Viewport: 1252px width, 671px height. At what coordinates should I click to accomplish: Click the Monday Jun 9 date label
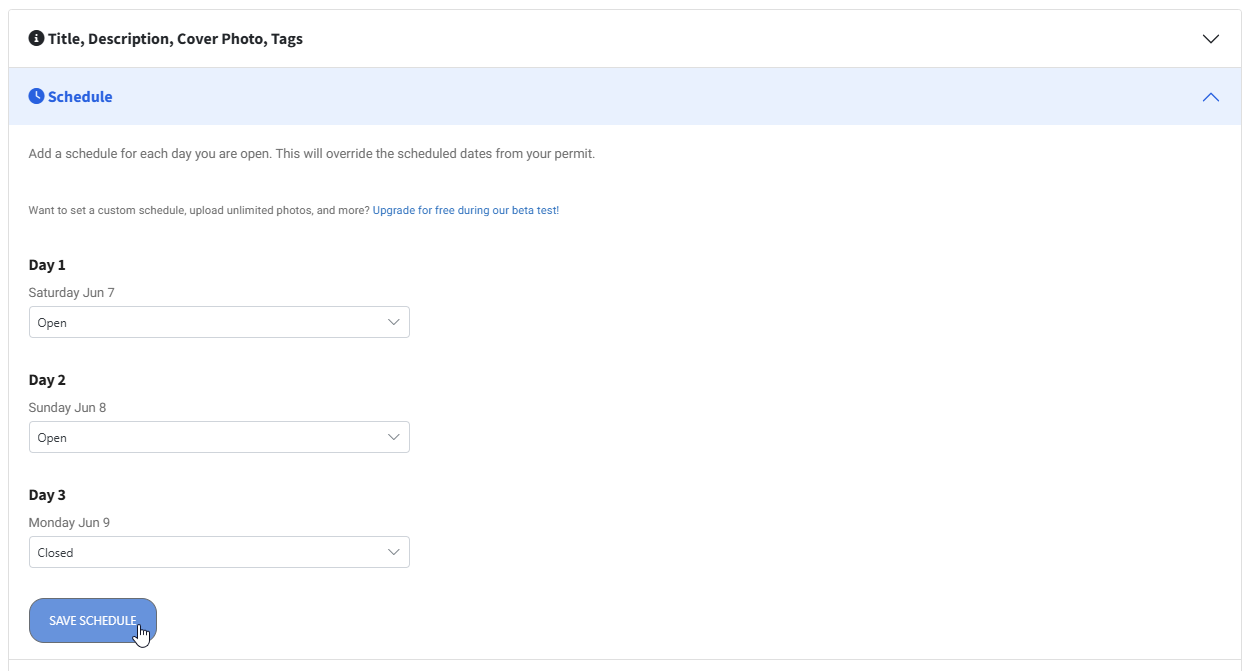(69, 523)
